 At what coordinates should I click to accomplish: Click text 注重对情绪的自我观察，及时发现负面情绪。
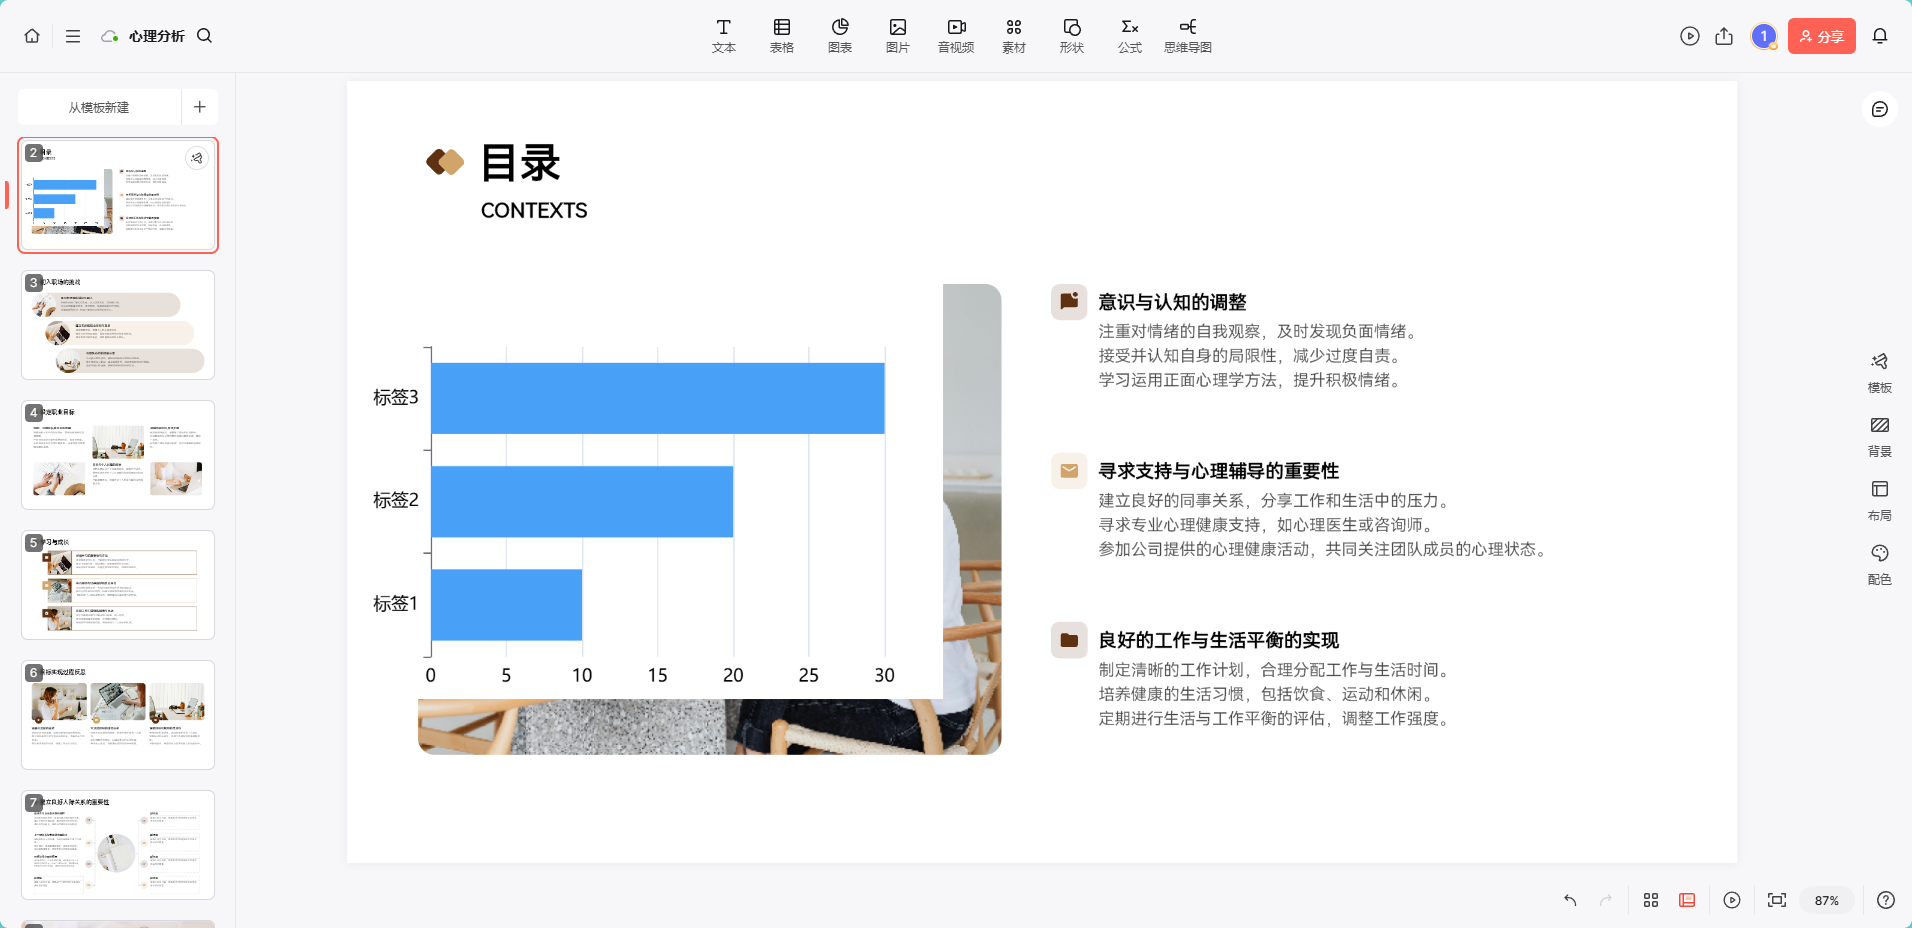click(1260, 331)
